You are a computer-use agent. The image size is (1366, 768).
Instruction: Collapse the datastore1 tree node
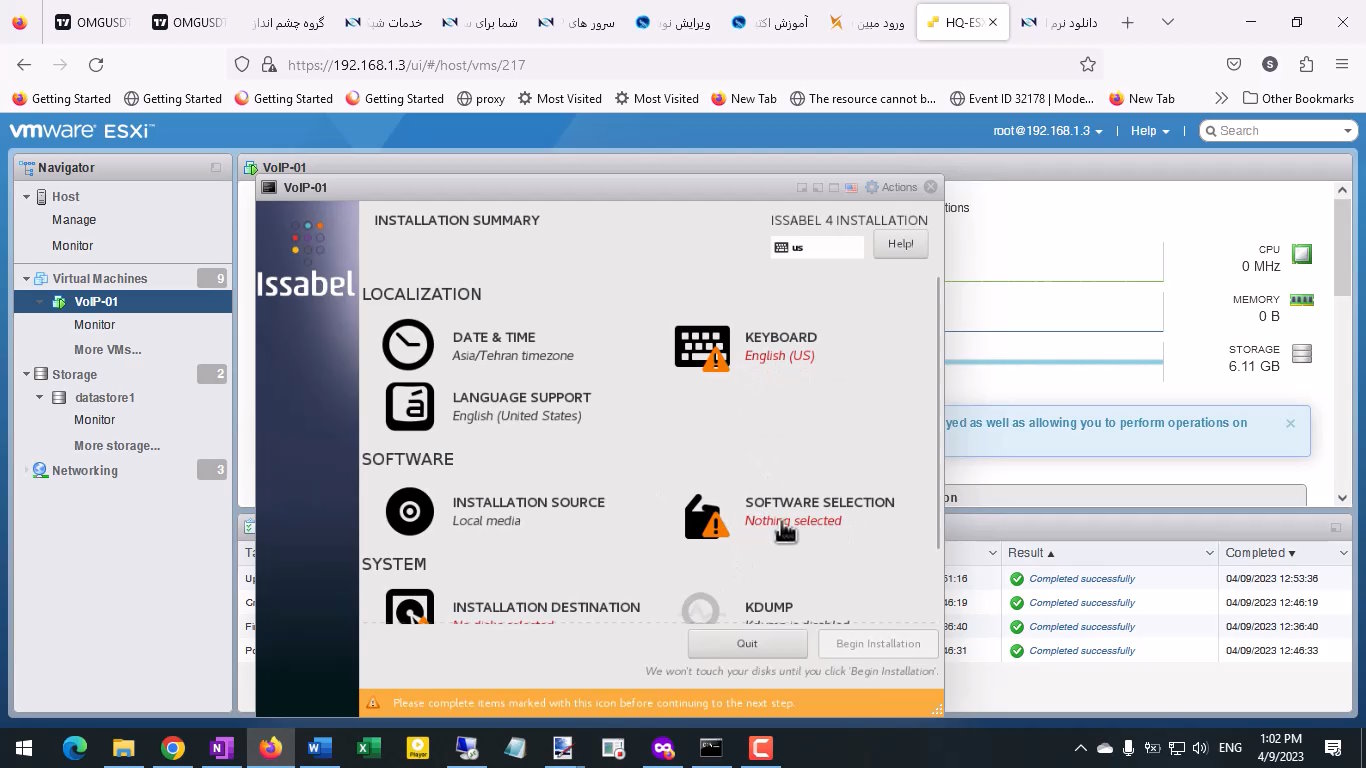pos(41,398)
